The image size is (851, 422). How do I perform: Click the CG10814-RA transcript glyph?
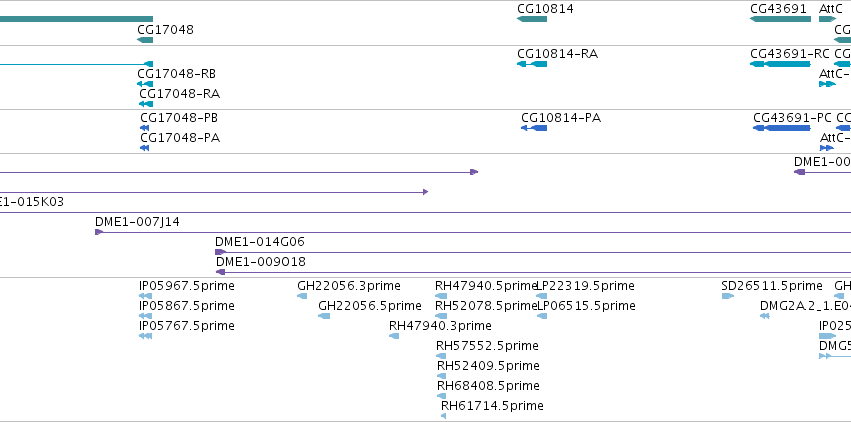532,64
